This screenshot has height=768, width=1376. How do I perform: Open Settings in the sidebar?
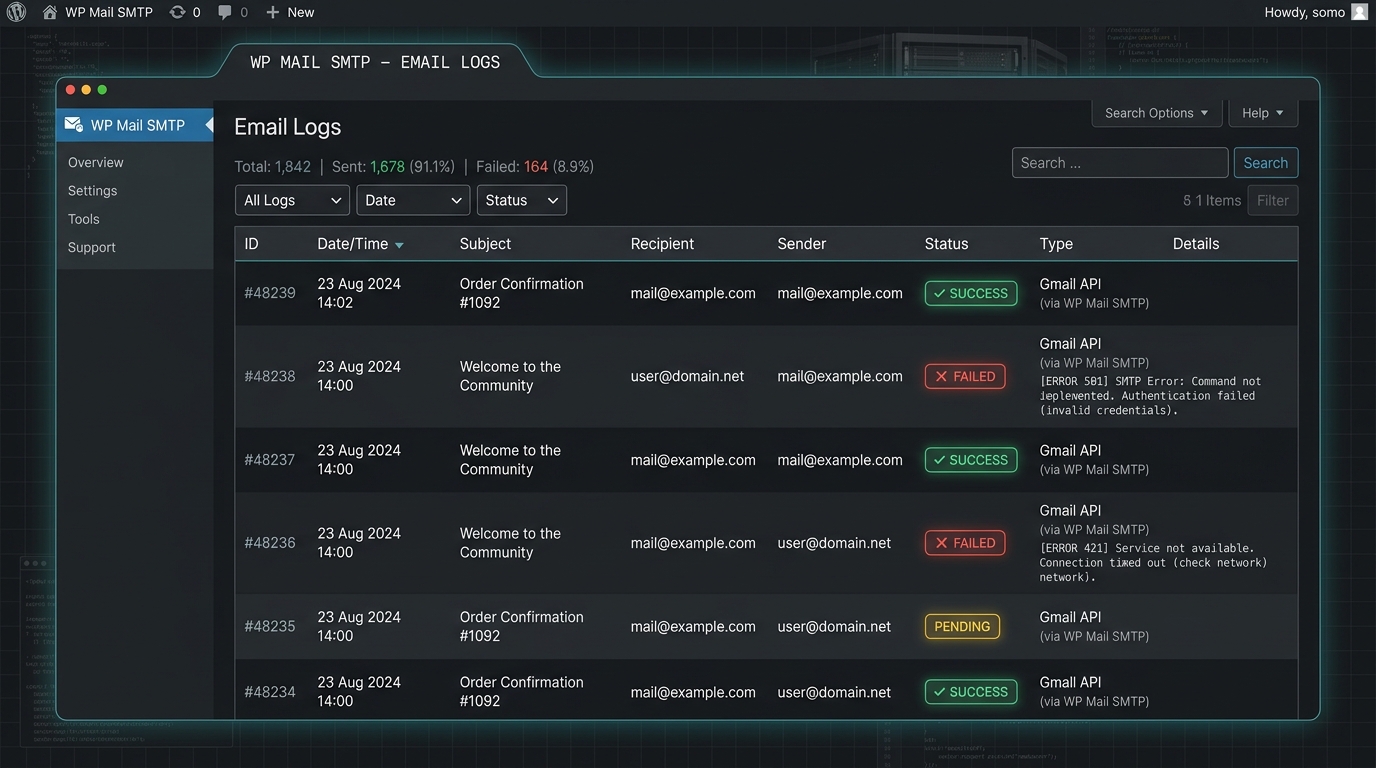(x=92, y=190)
